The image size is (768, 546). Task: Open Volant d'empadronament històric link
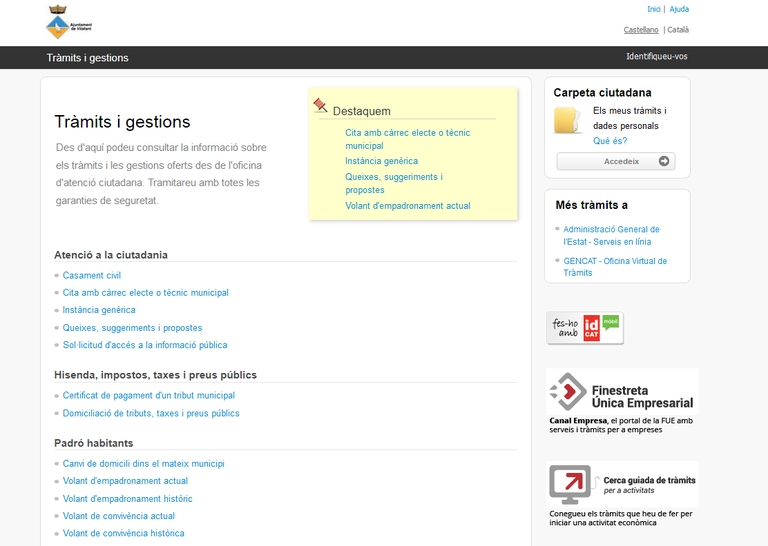tap(127, 499)
